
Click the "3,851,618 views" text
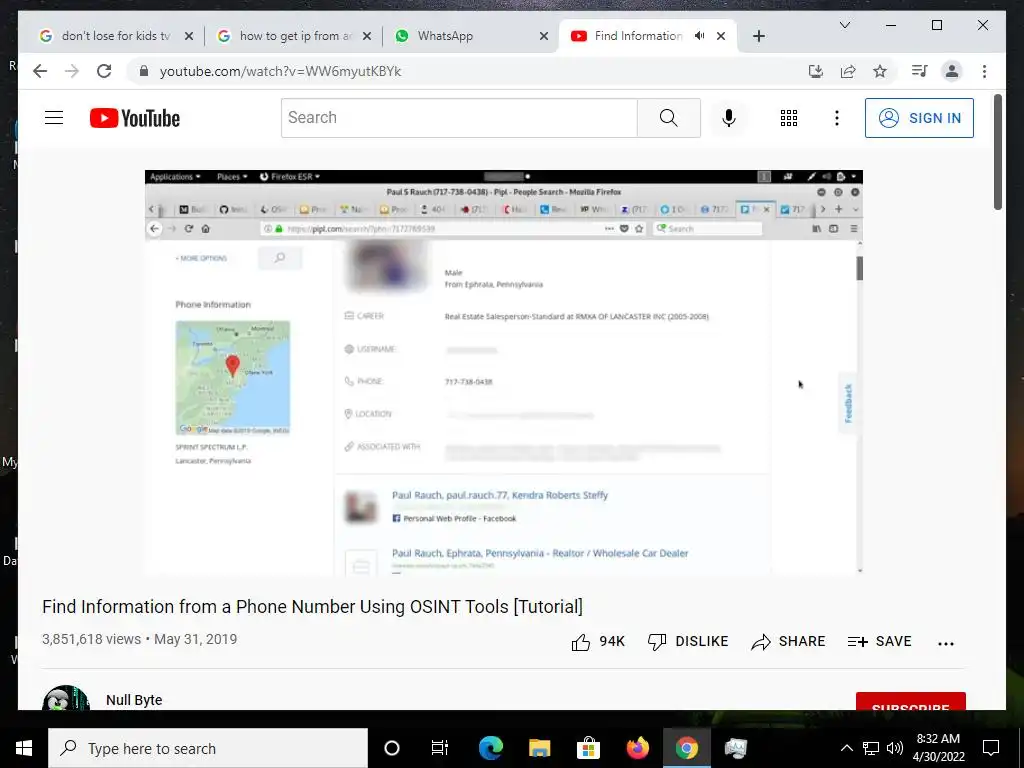[91, 639]
